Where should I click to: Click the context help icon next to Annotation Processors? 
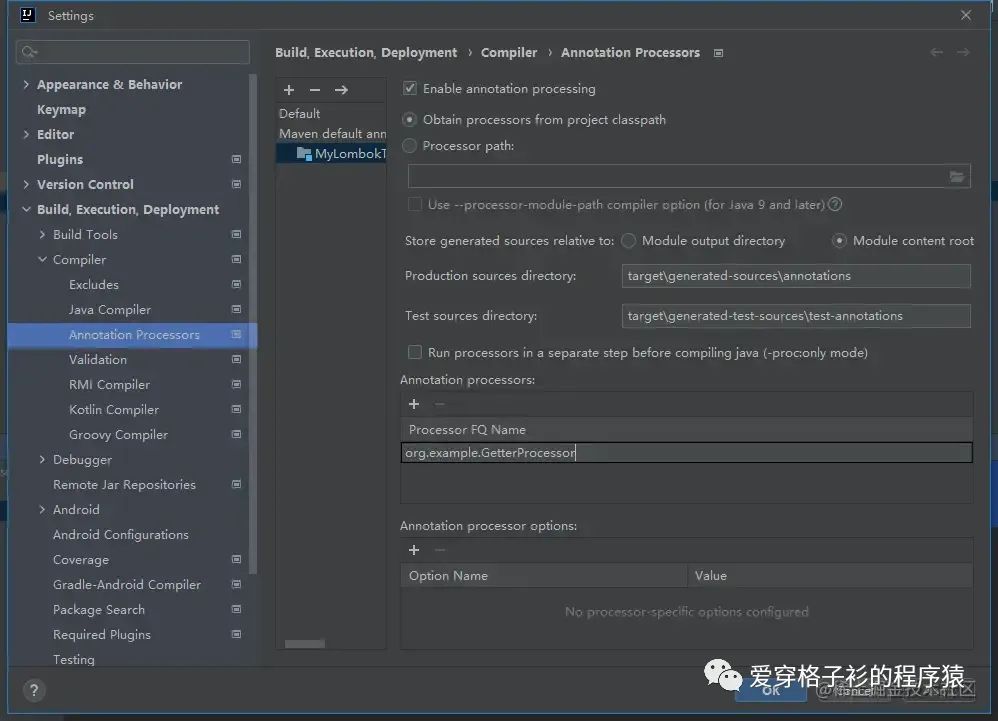coord(718,52)
